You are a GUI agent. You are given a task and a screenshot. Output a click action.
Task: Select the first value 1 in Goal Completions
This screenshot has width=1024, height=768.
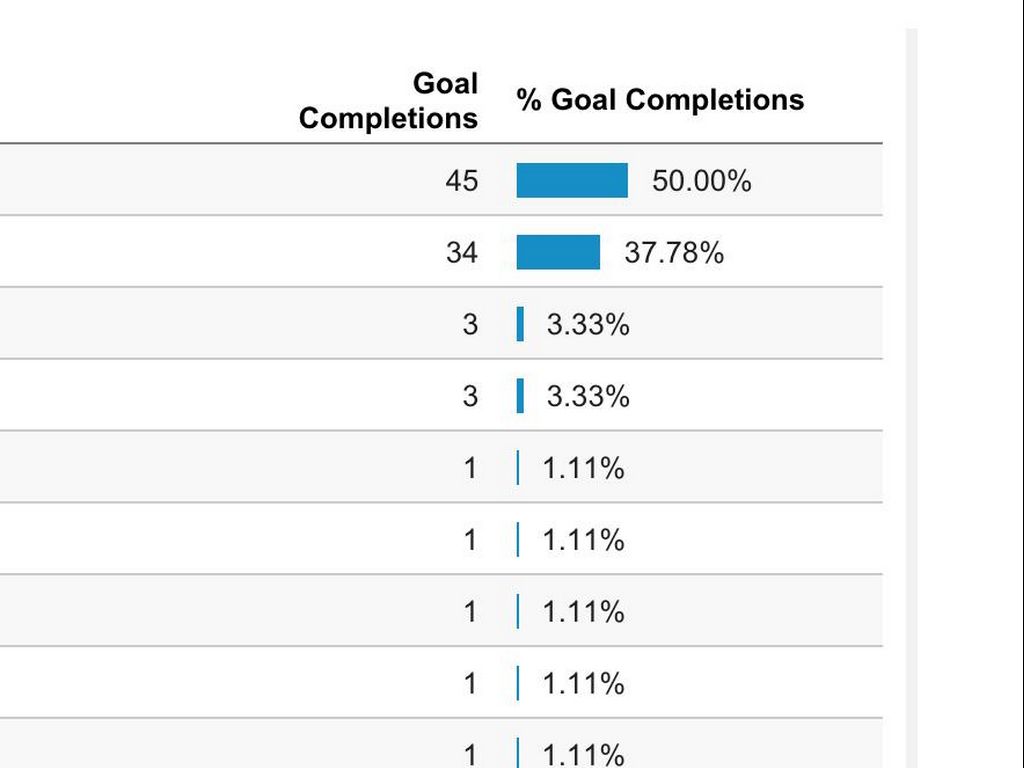[470, 468]
